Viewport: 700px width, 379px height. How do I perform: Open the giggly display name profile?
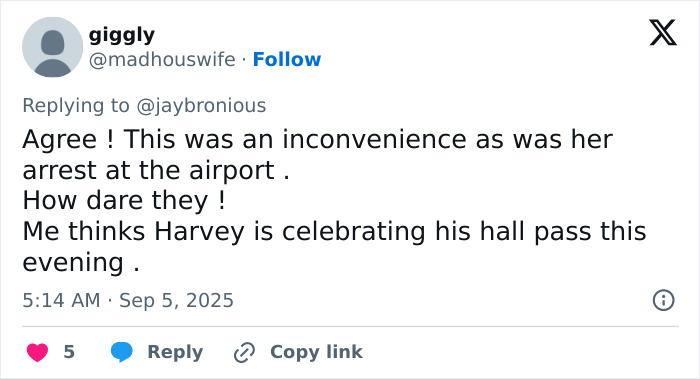[x=122, y=35]
